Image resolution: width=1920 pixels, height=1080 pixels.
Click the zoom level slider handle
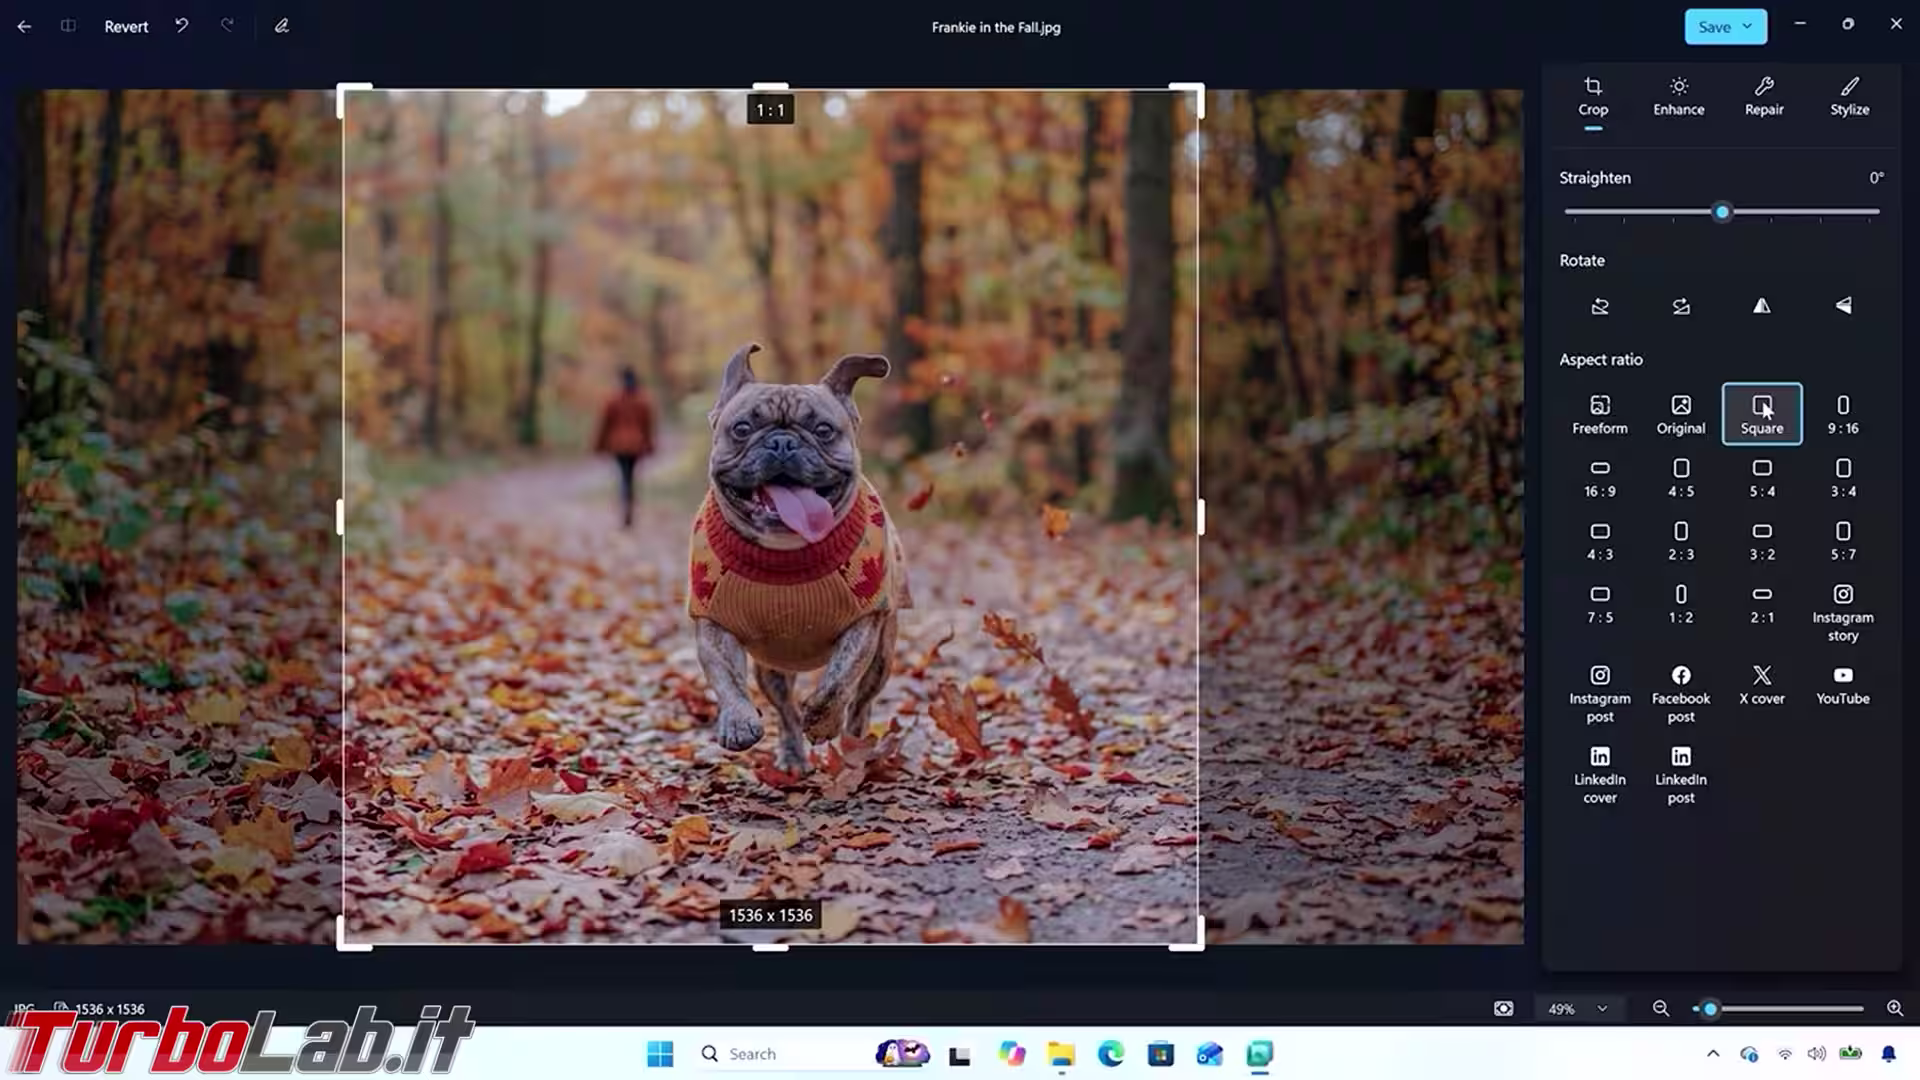tap(1710, 1009)
